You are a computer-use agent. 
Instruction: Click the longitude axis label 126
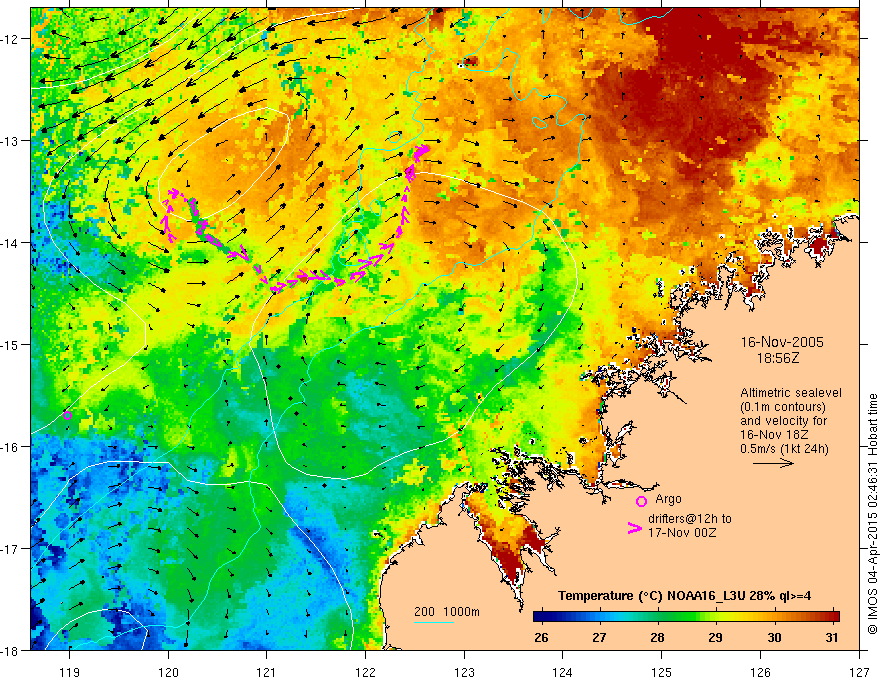point(760,672)
